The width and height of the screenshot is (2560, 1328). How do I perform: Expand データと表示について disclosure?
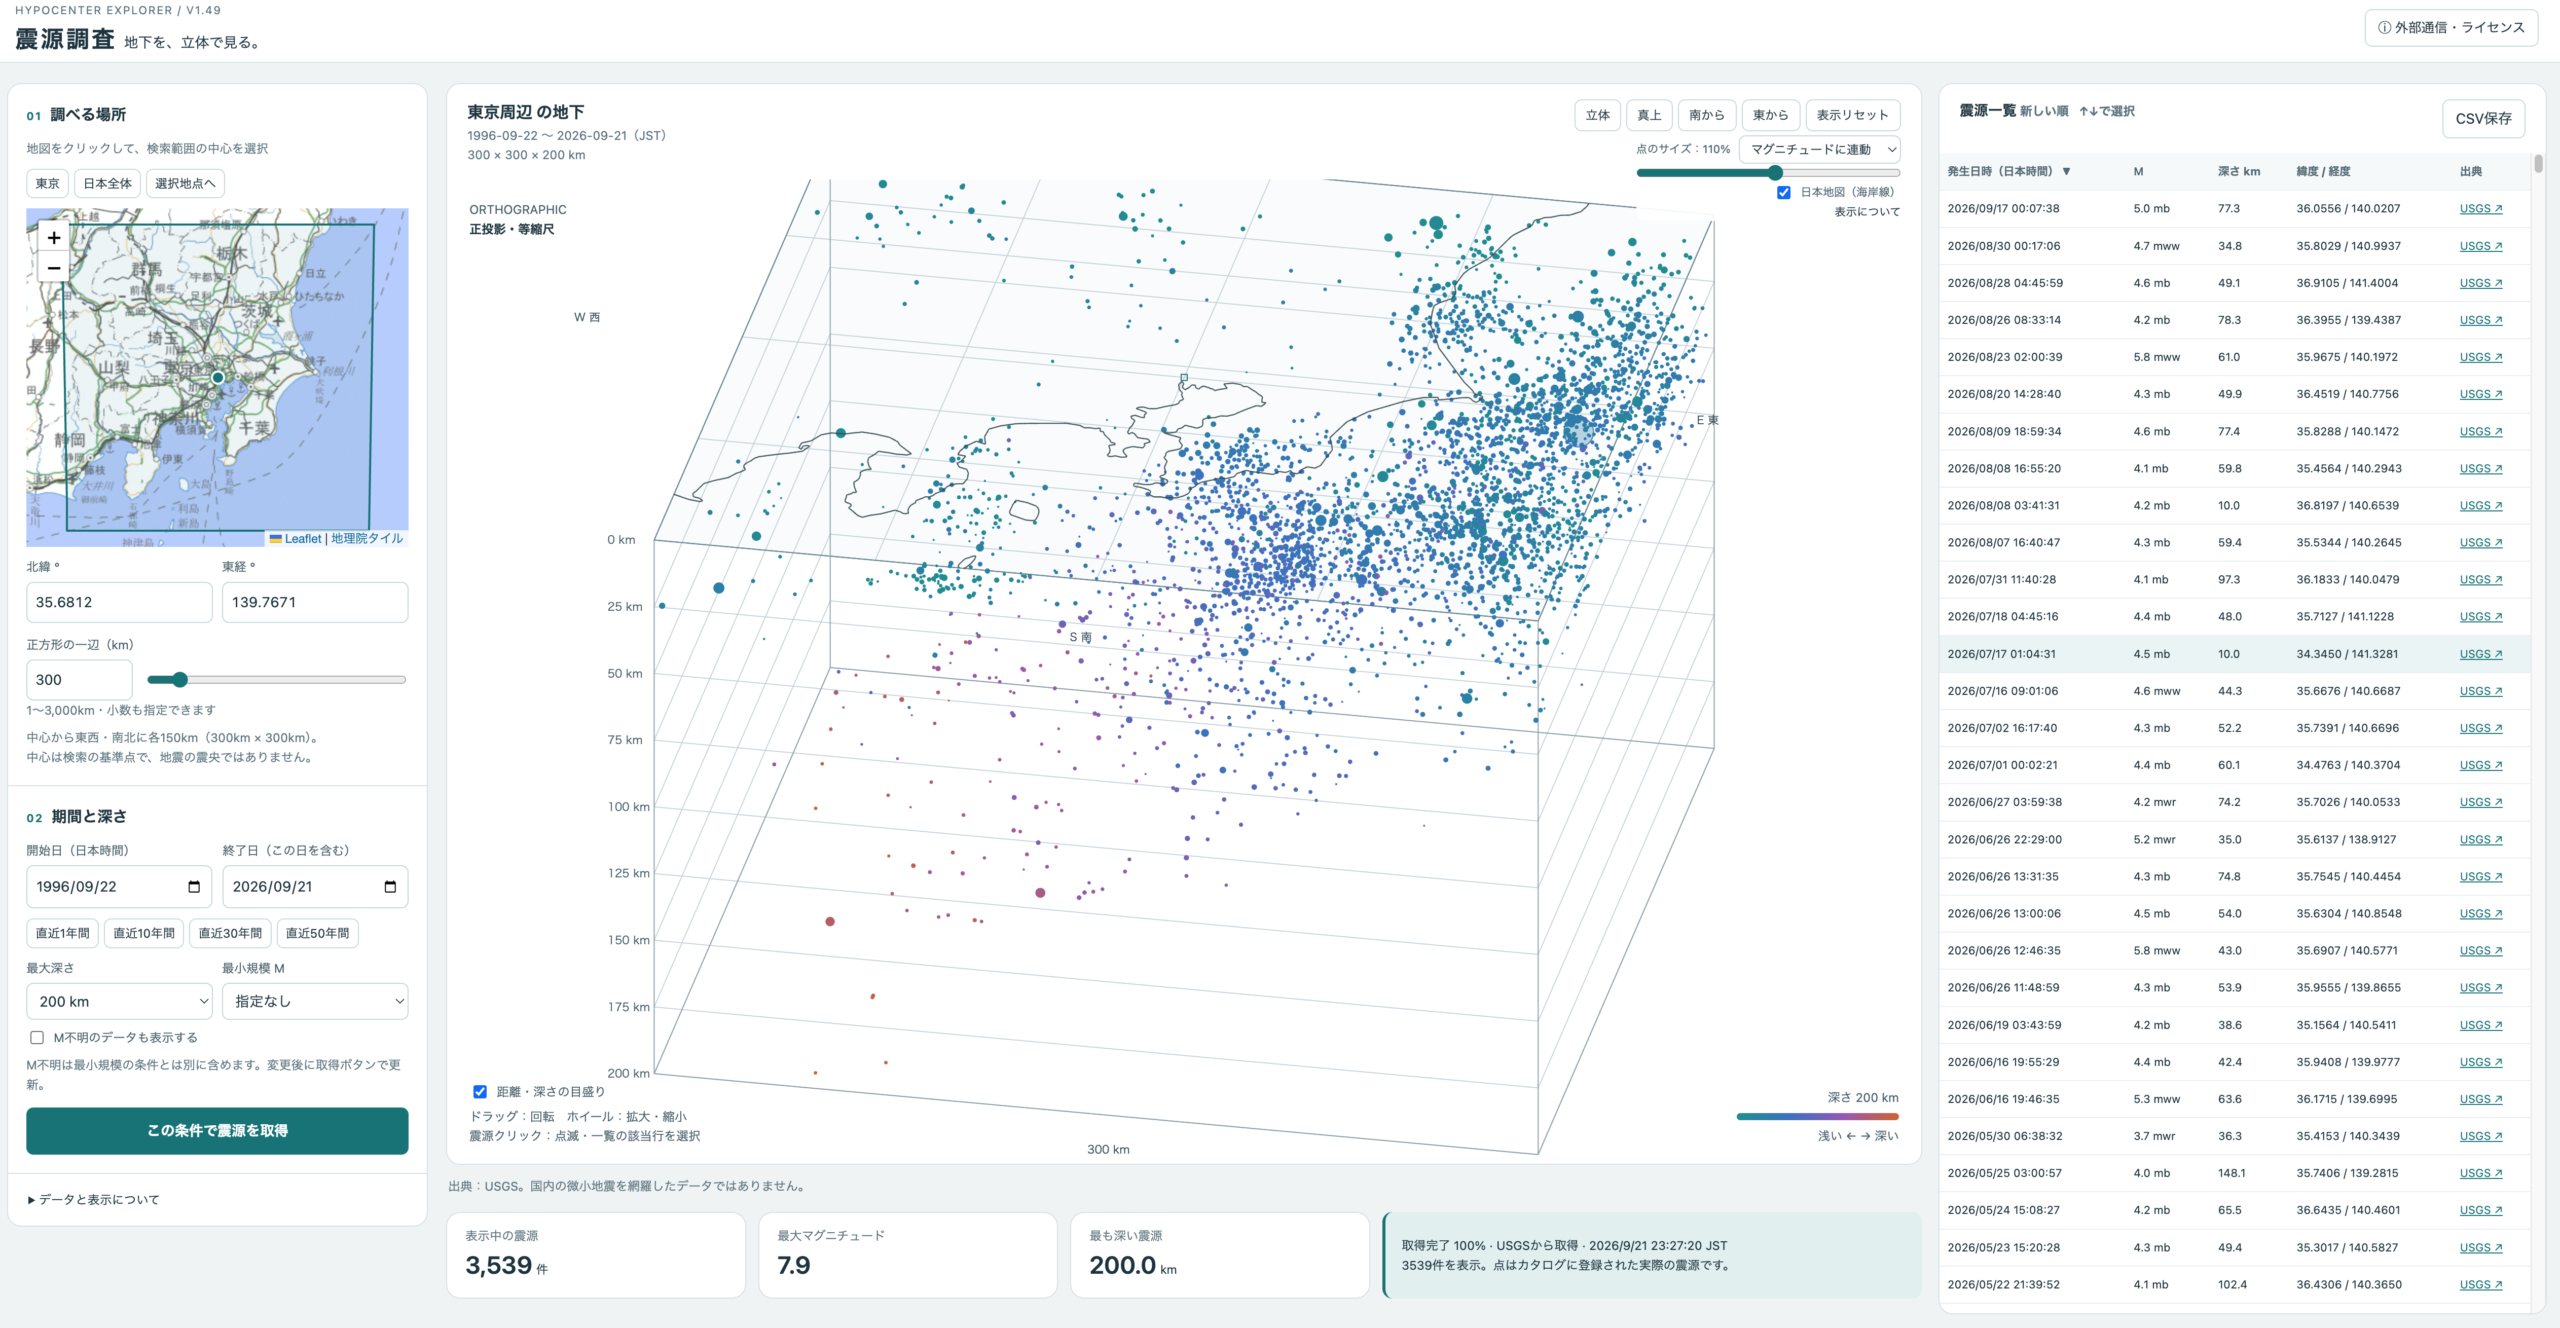pyautogui.click(x=94, y=1199)
